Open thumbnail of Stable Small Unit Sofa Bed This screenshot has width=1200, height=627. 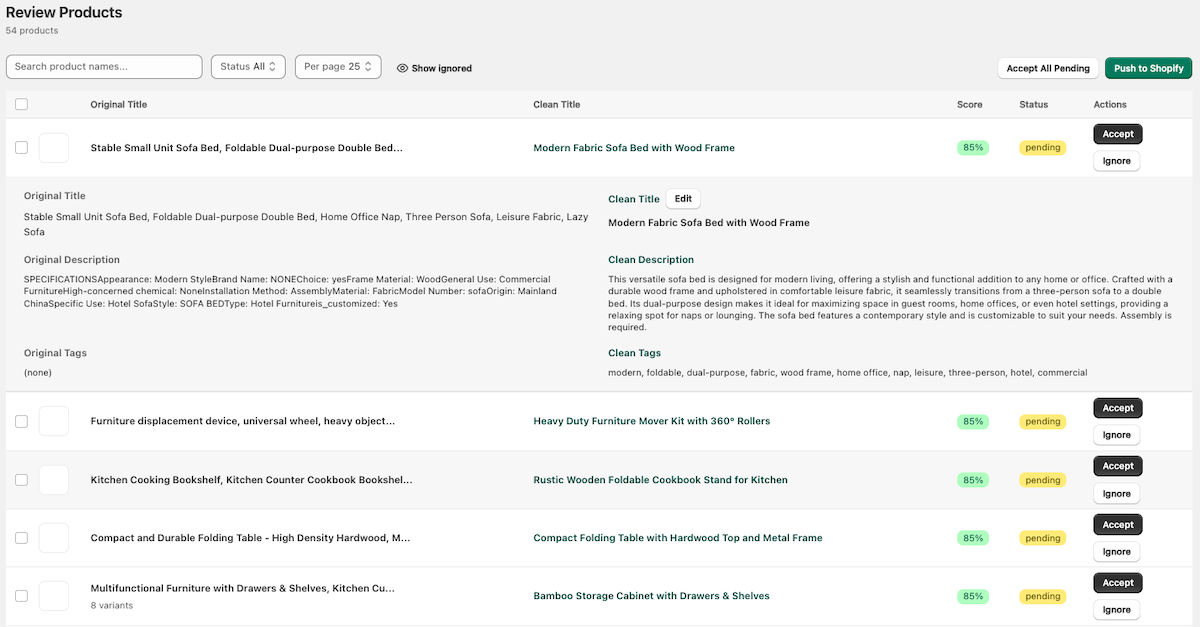click(x=54, y=148)
